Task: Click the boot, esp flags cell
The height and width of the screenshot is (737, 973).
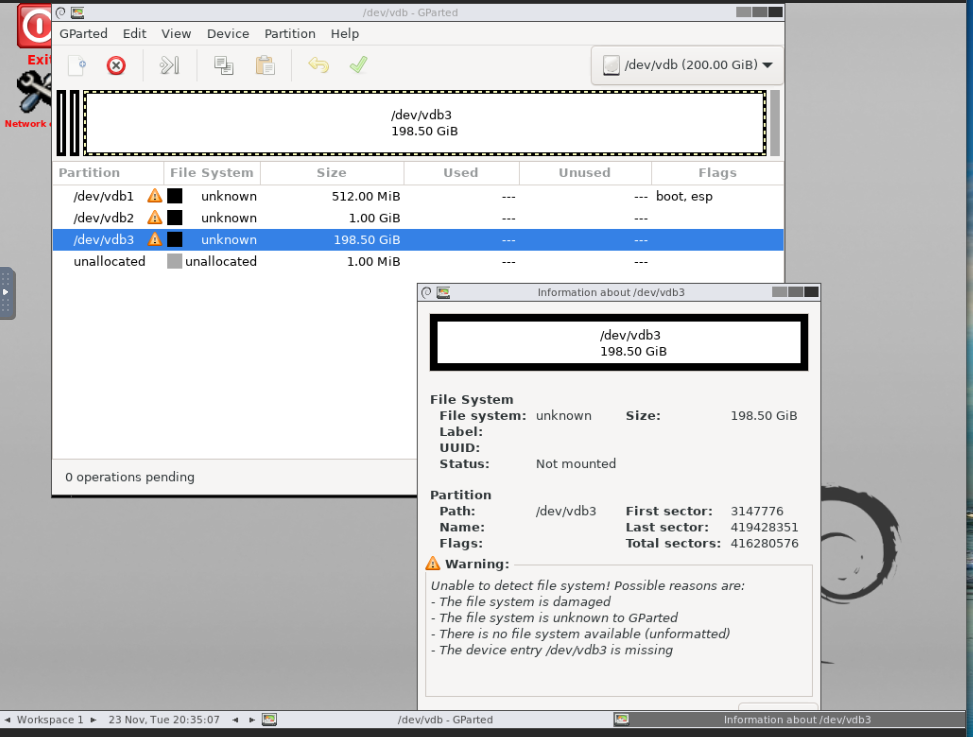Action: pos(684,196)
